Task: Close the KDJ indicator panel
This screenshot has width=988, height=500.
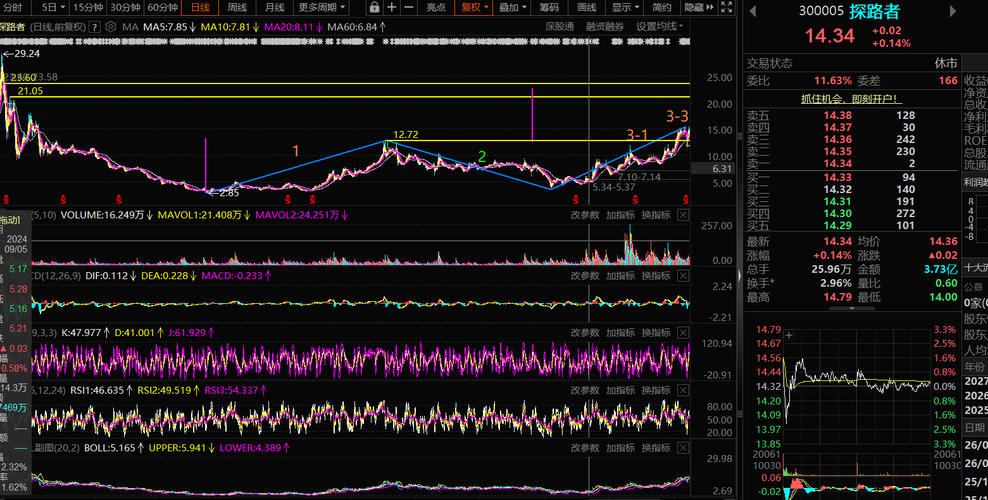Action: [682, 332]
